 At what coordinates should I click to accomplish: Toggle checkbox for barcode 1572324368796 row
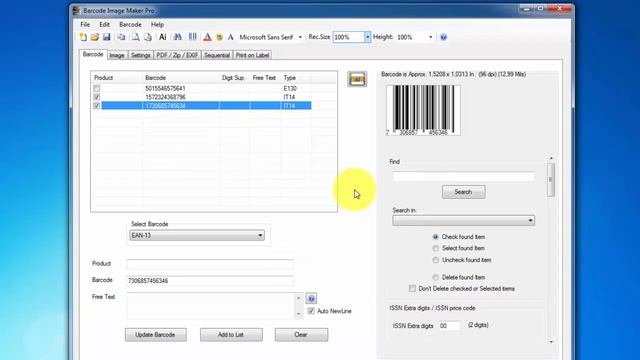[97, 97]
